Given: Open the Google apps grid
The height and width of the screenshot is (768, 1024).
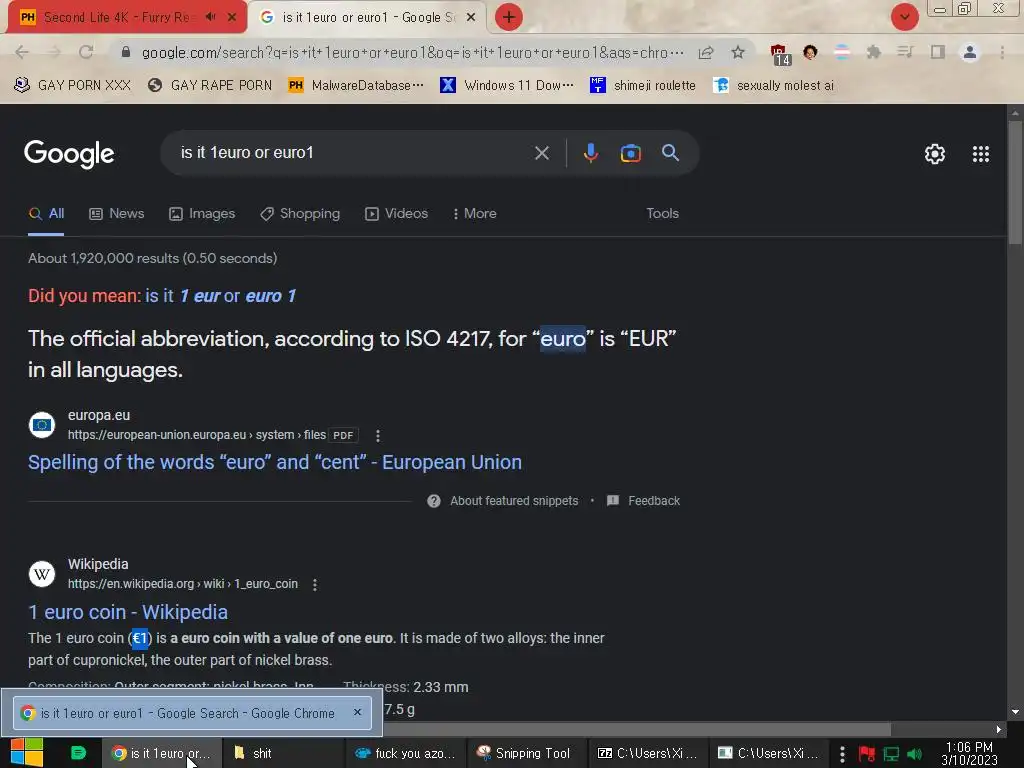Looking at the screenshot, I should (980, 154).
